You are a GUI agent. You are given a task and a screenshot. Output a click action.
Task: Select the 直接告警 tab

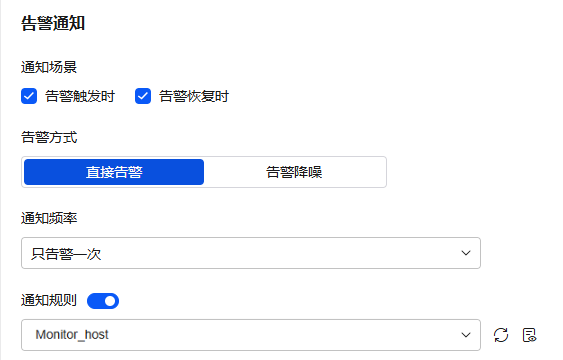pyautogui.click(x=114, y=172)
